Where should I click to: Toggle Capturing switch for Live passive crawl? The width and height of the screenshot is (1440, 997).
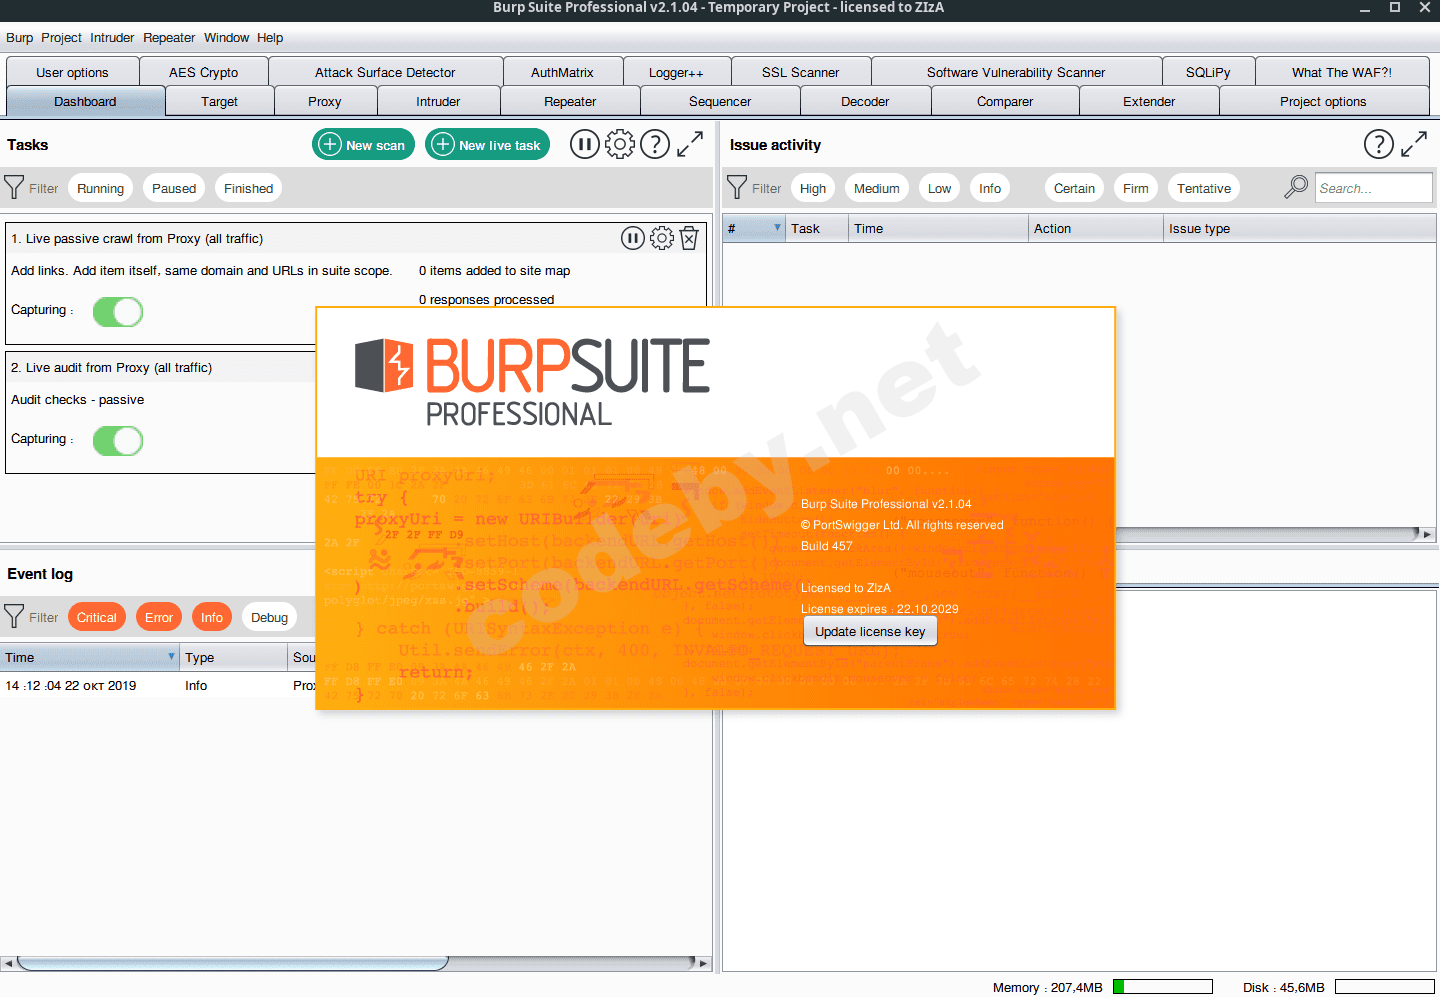tap(118, 312)
